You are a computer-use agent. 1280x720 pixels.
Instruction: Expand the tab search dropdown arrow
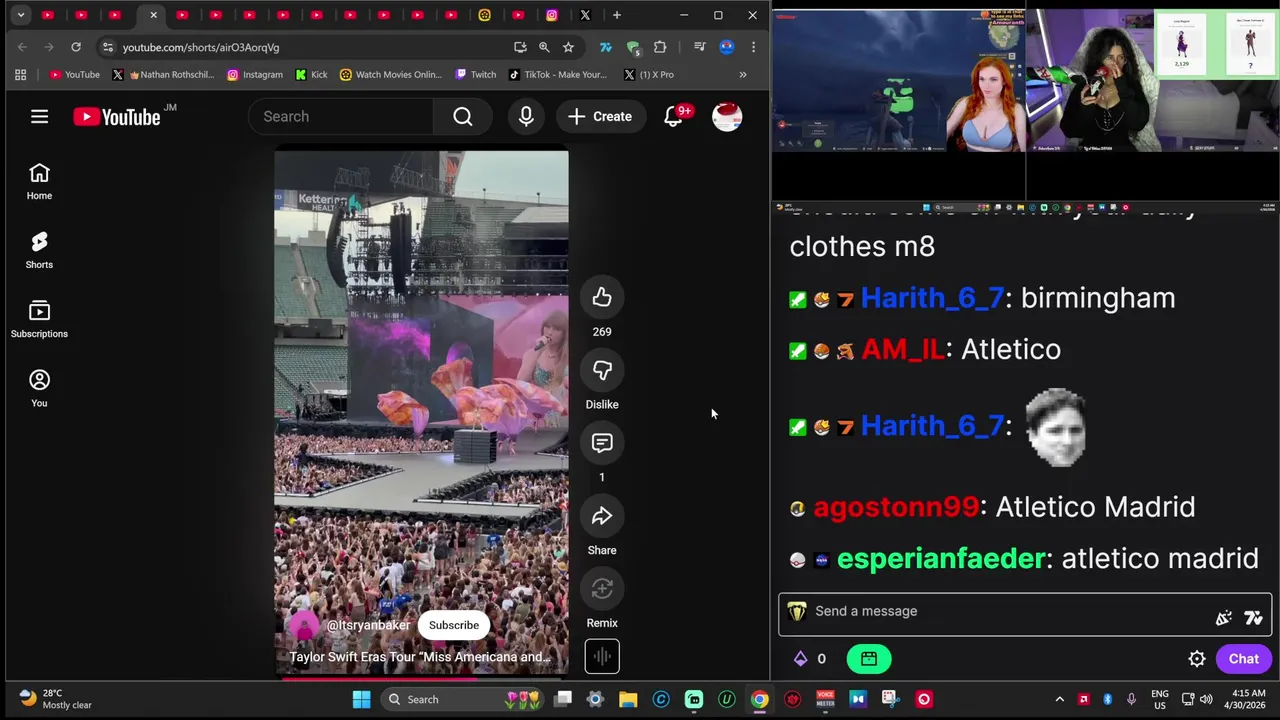pyautogui.click(x=20, y=15)
